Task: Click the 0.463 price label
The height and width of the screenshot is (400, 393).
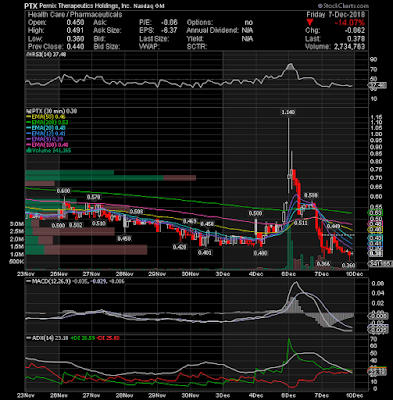Action: [x=189, y=221]
